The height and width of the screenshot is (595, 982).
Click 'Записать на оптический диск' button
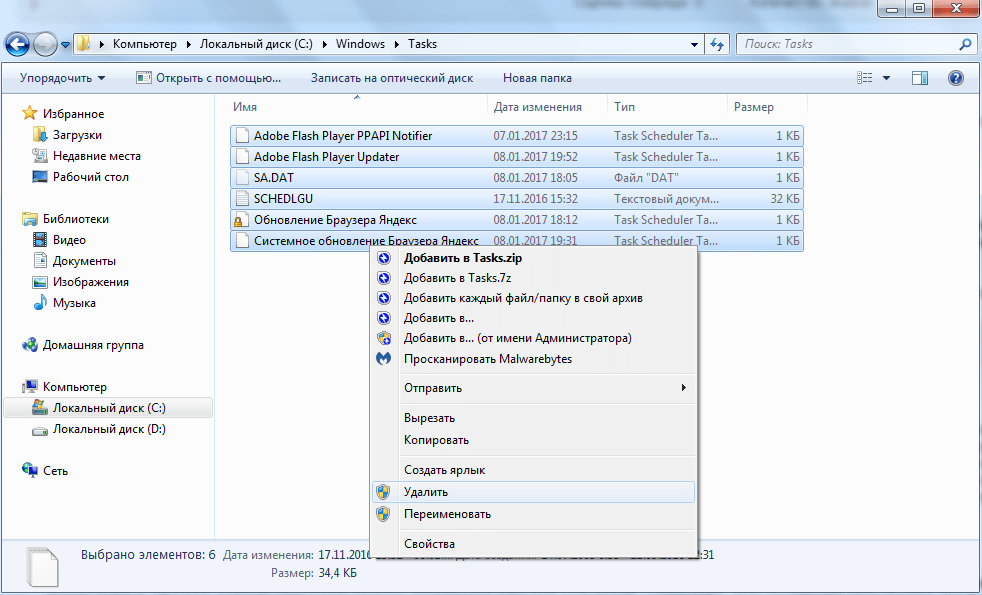(392, 78)
